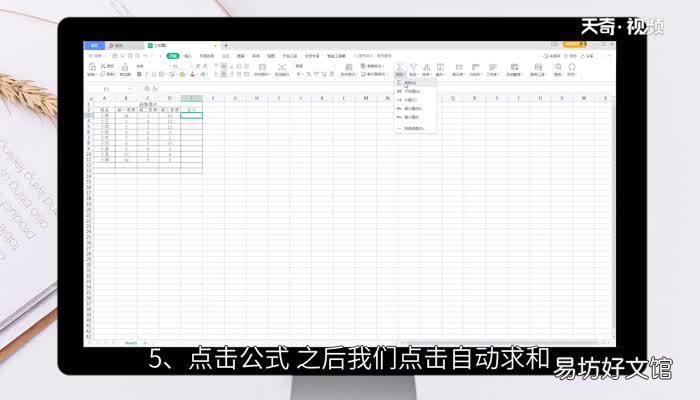Click the vertical scrollbar at right

click(x=613, y=219)
